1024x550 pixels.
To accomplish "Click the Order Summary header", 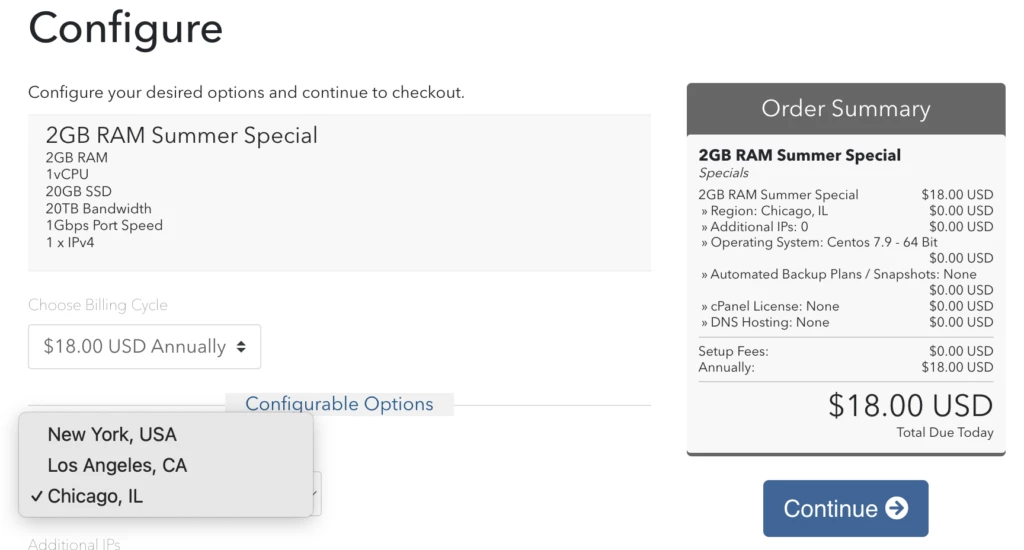I will pos(845,109).
